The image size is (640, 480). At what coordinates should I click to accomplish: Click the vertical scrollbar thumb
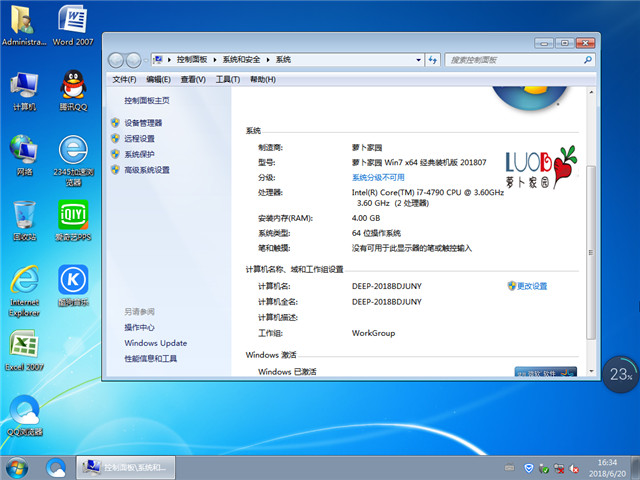point(591,252)
